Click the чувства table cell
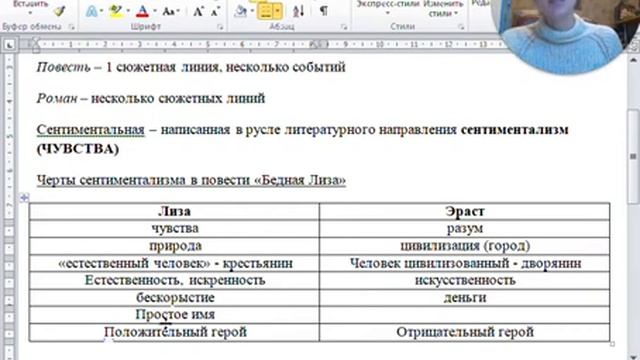 click(174, 229)
